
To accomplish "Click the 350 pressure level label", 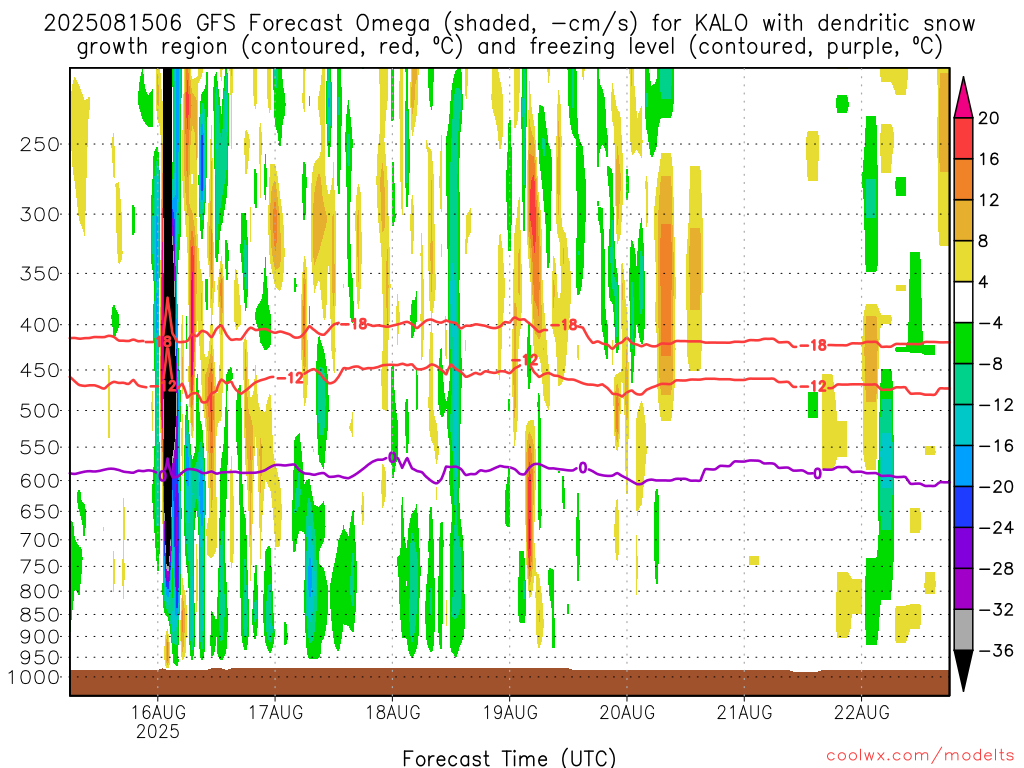I will click(x=40, y=274).
